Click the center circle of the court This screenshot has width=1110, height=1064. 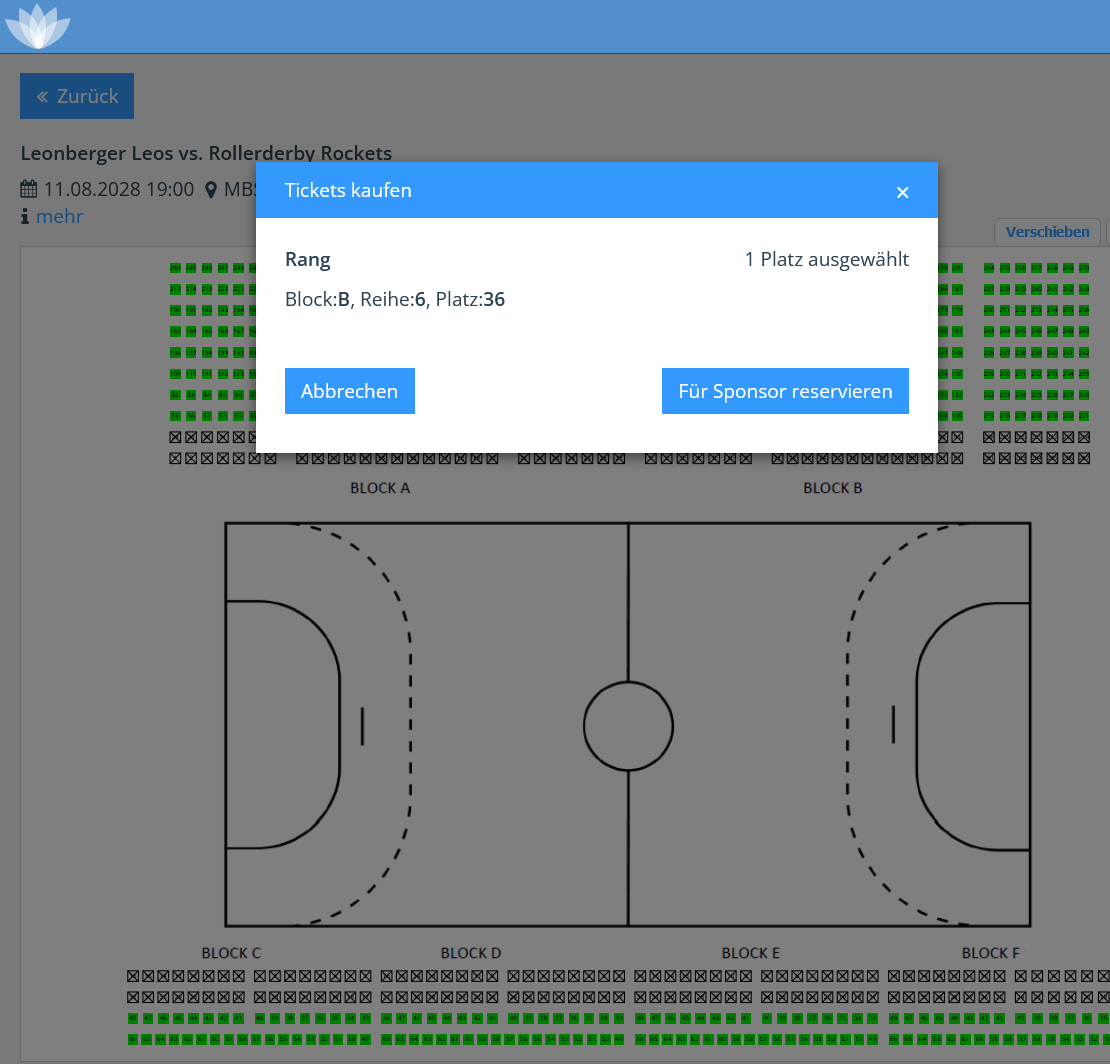[628, 726]
